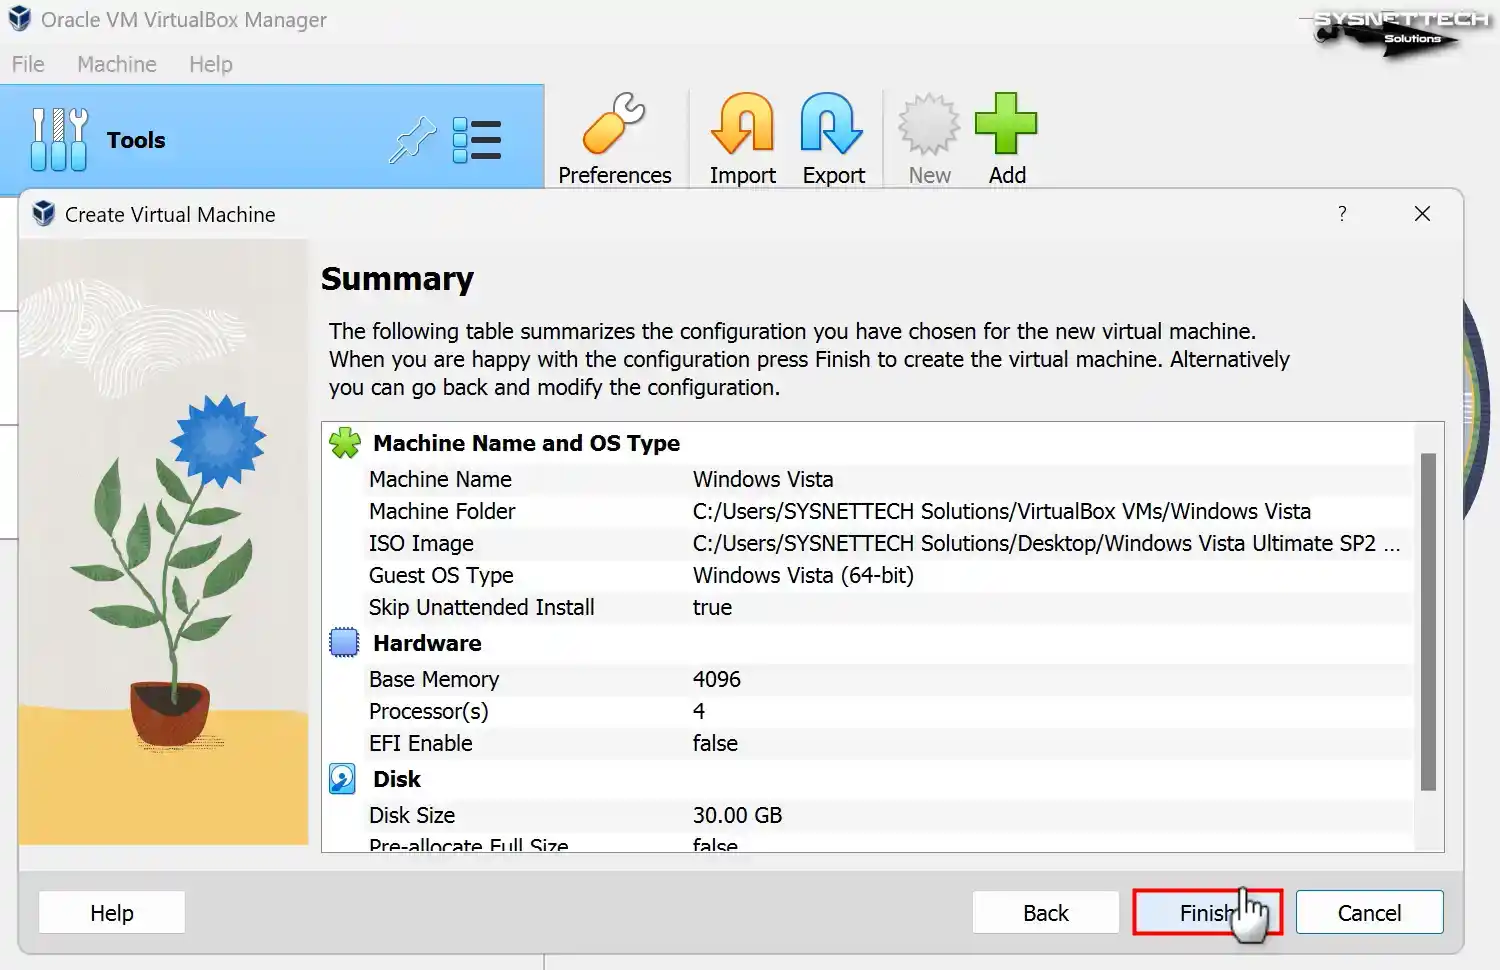This screenshot has width=1500, height=970.
Task: Close the Create Virtual Machine dialog
Action: (x=1422, y=214)
